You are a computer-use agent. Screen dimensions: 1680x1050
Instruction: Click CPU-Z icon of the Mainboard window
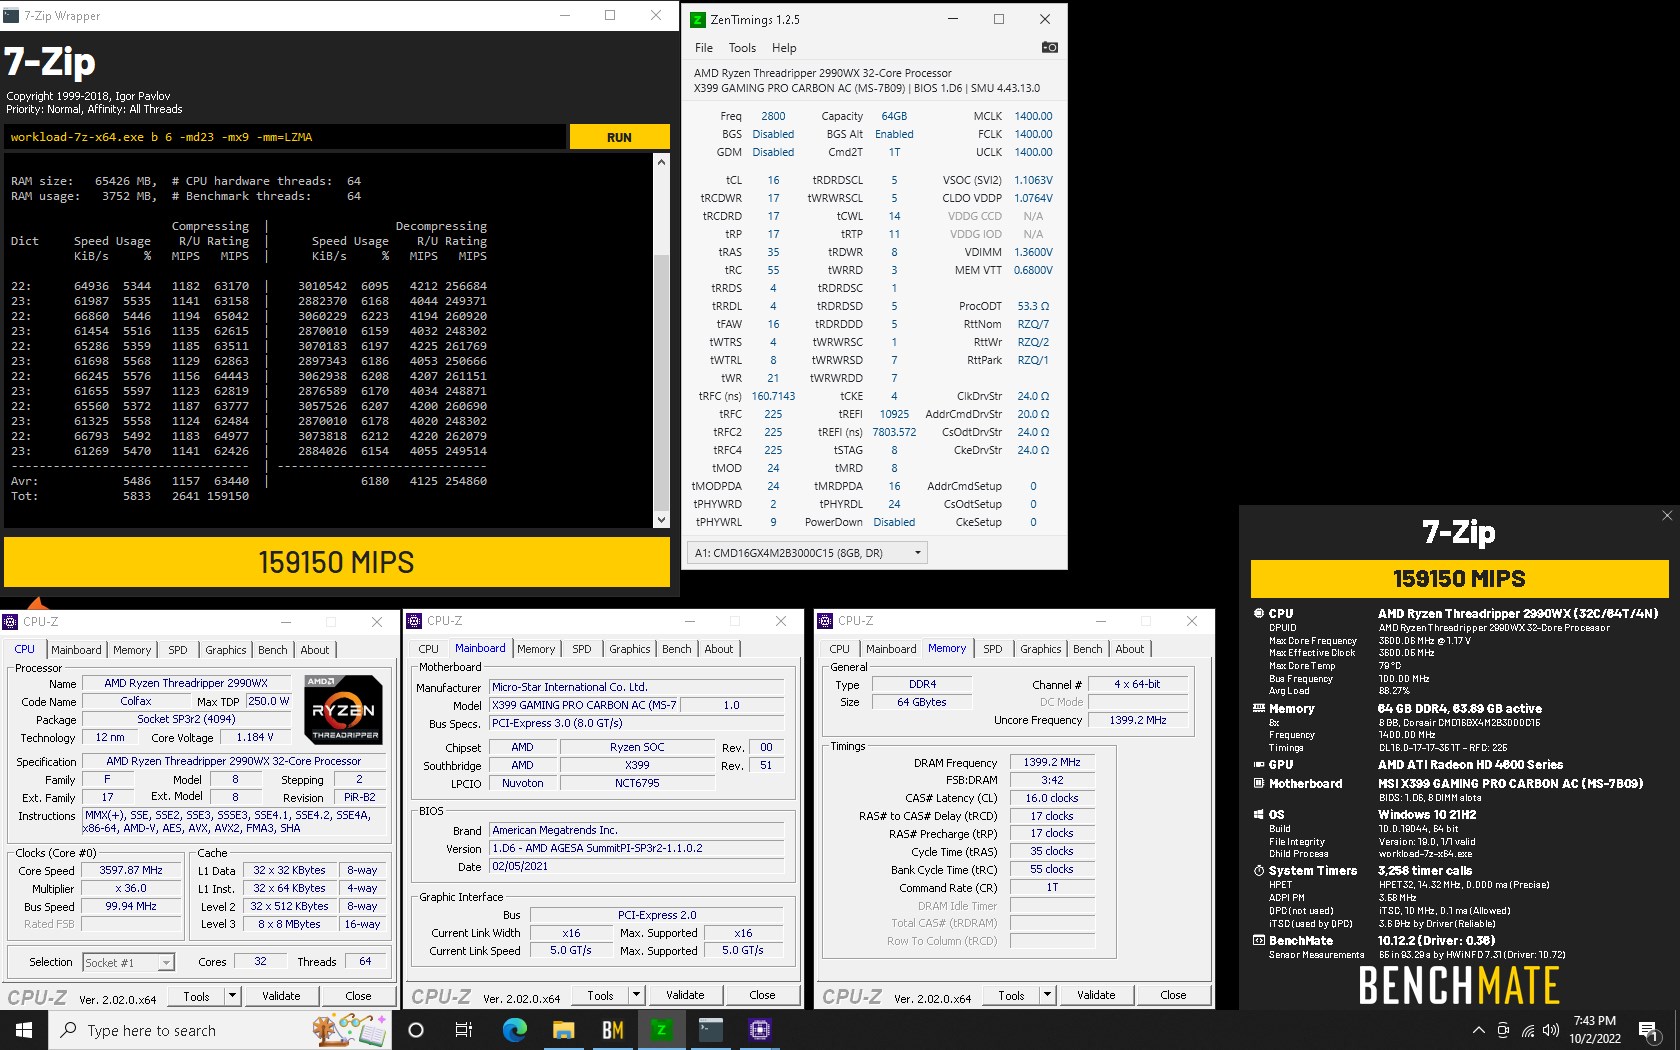pos(414,621)
